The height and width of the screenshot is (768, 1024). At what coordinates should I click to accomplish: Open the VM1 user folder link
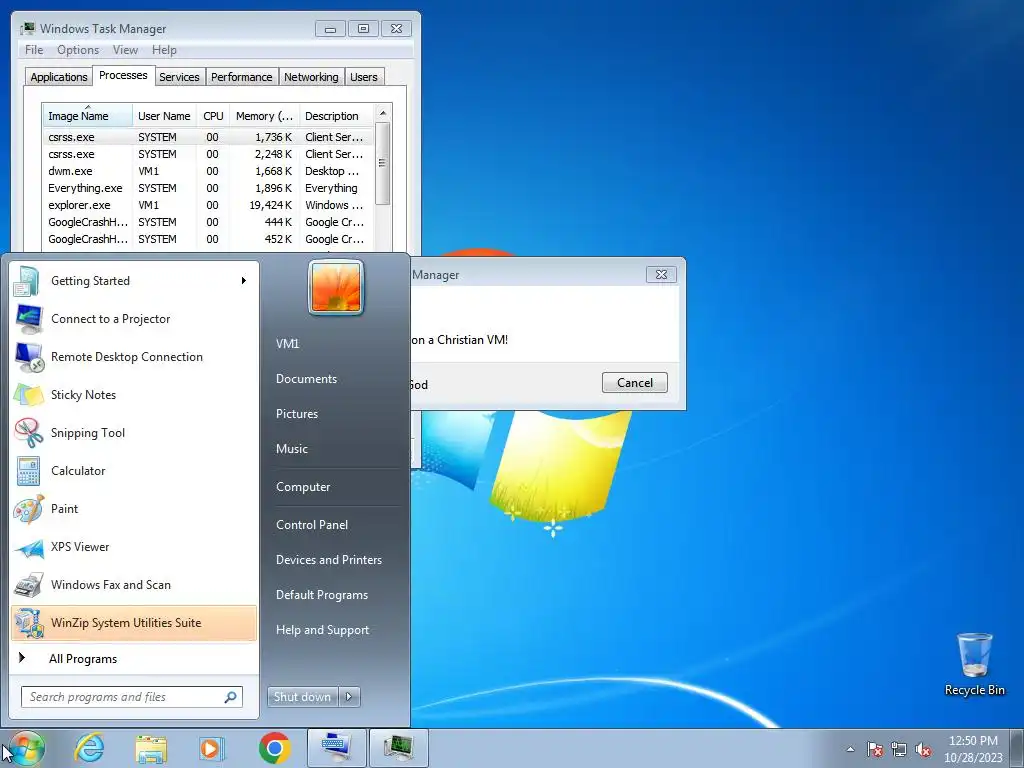point(287,344)
